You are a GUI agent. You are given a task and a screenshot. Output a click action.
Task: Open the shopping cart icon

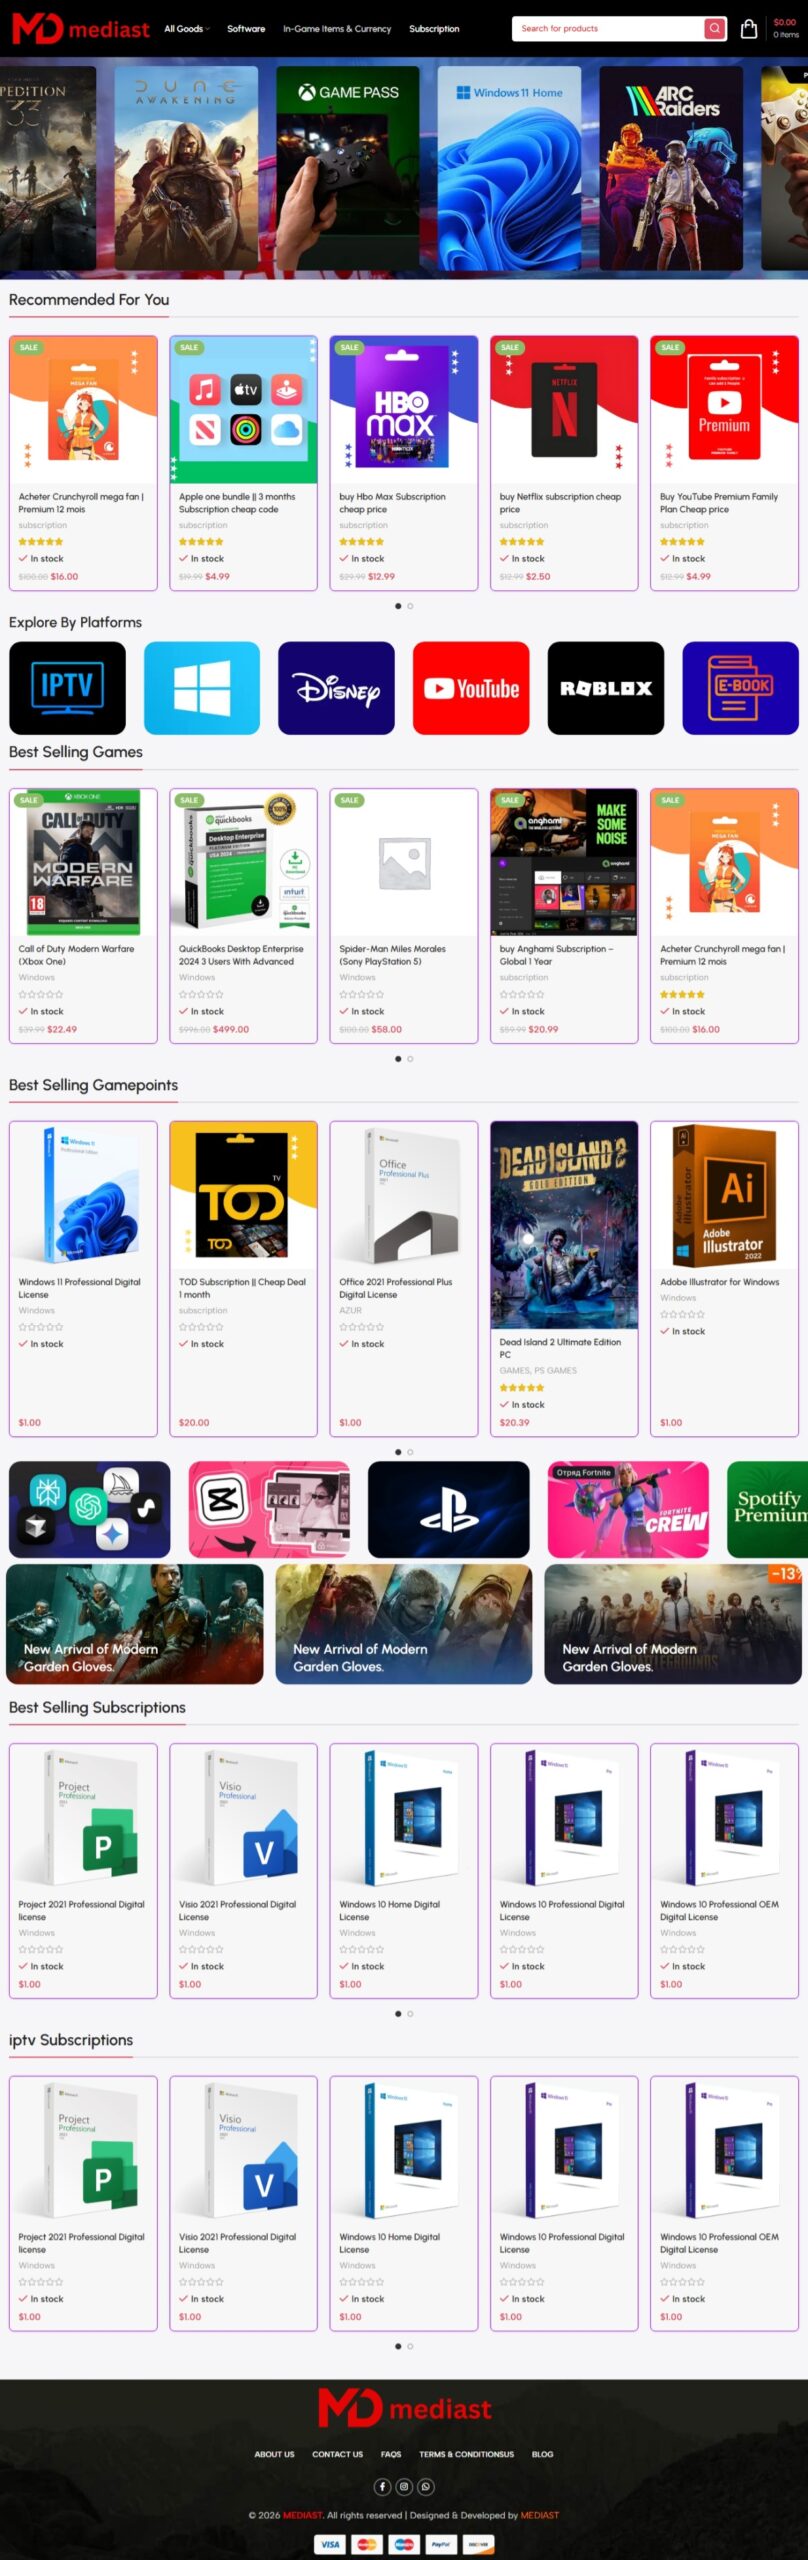pyautogui.click(x=748, y=29)
